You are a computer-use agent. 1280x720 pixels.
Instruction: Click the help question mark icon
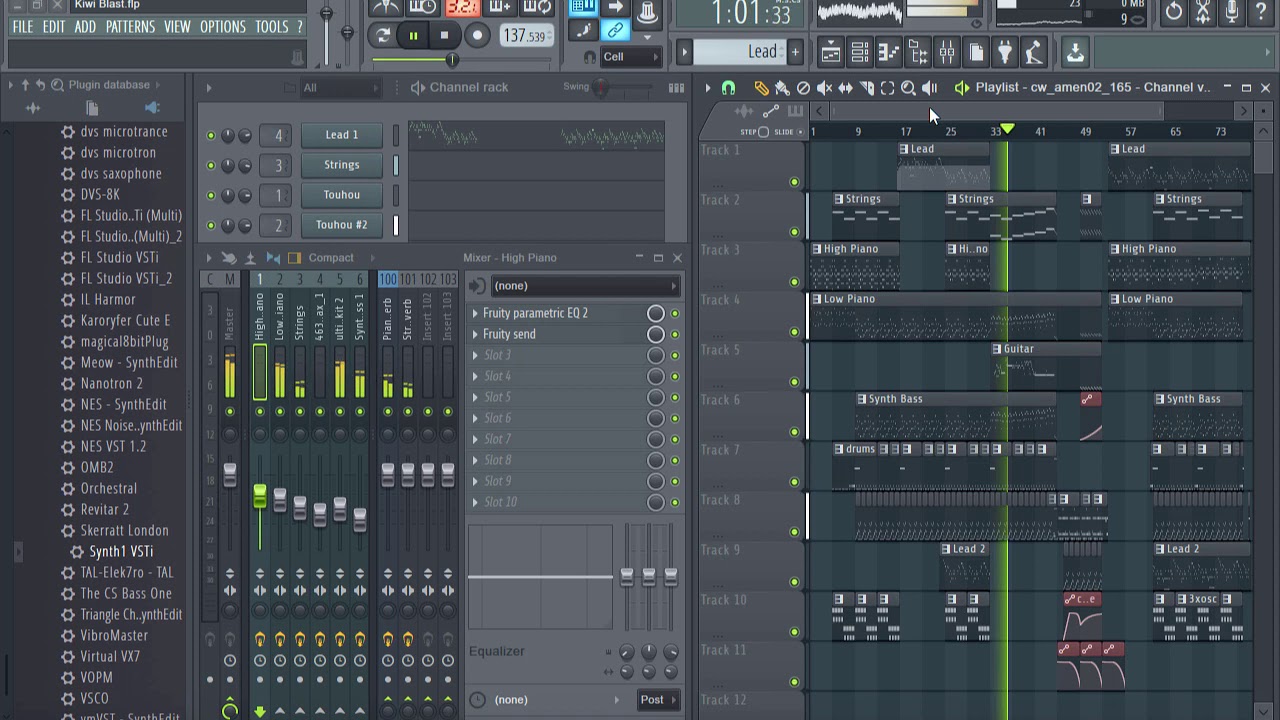(1261, 12)
